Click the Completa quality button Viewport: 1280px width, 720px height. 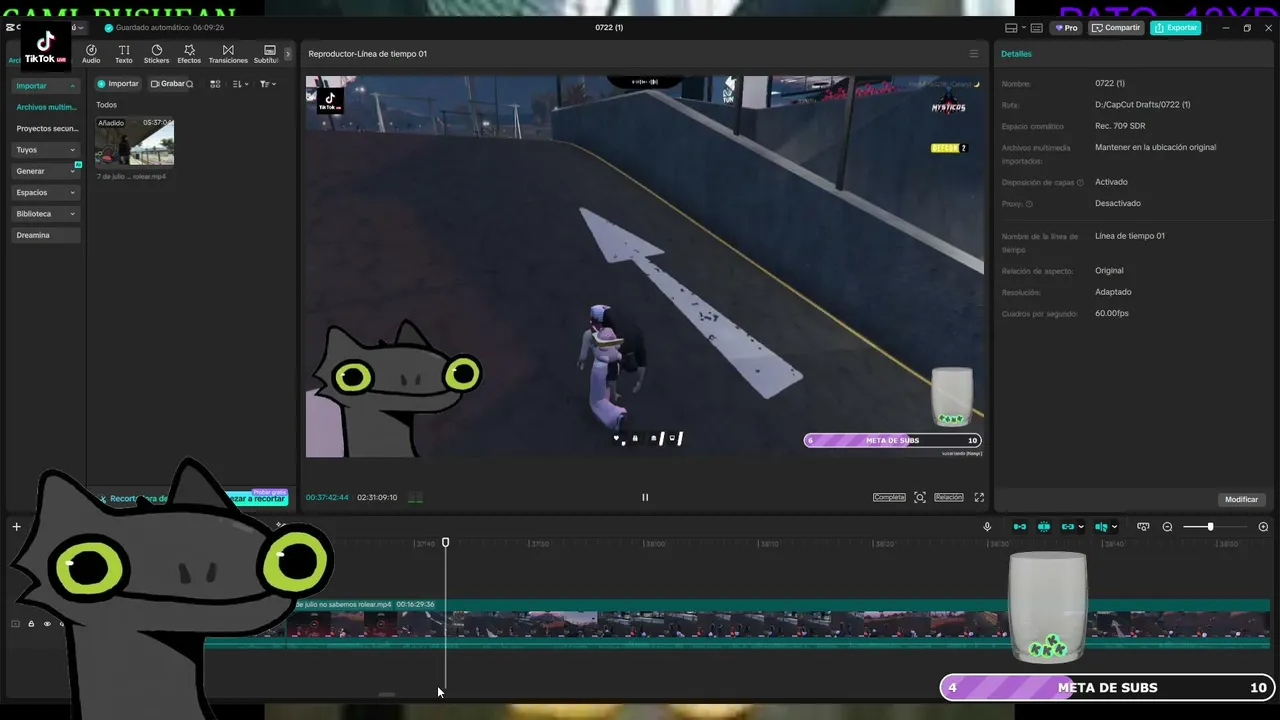[889, 497]
